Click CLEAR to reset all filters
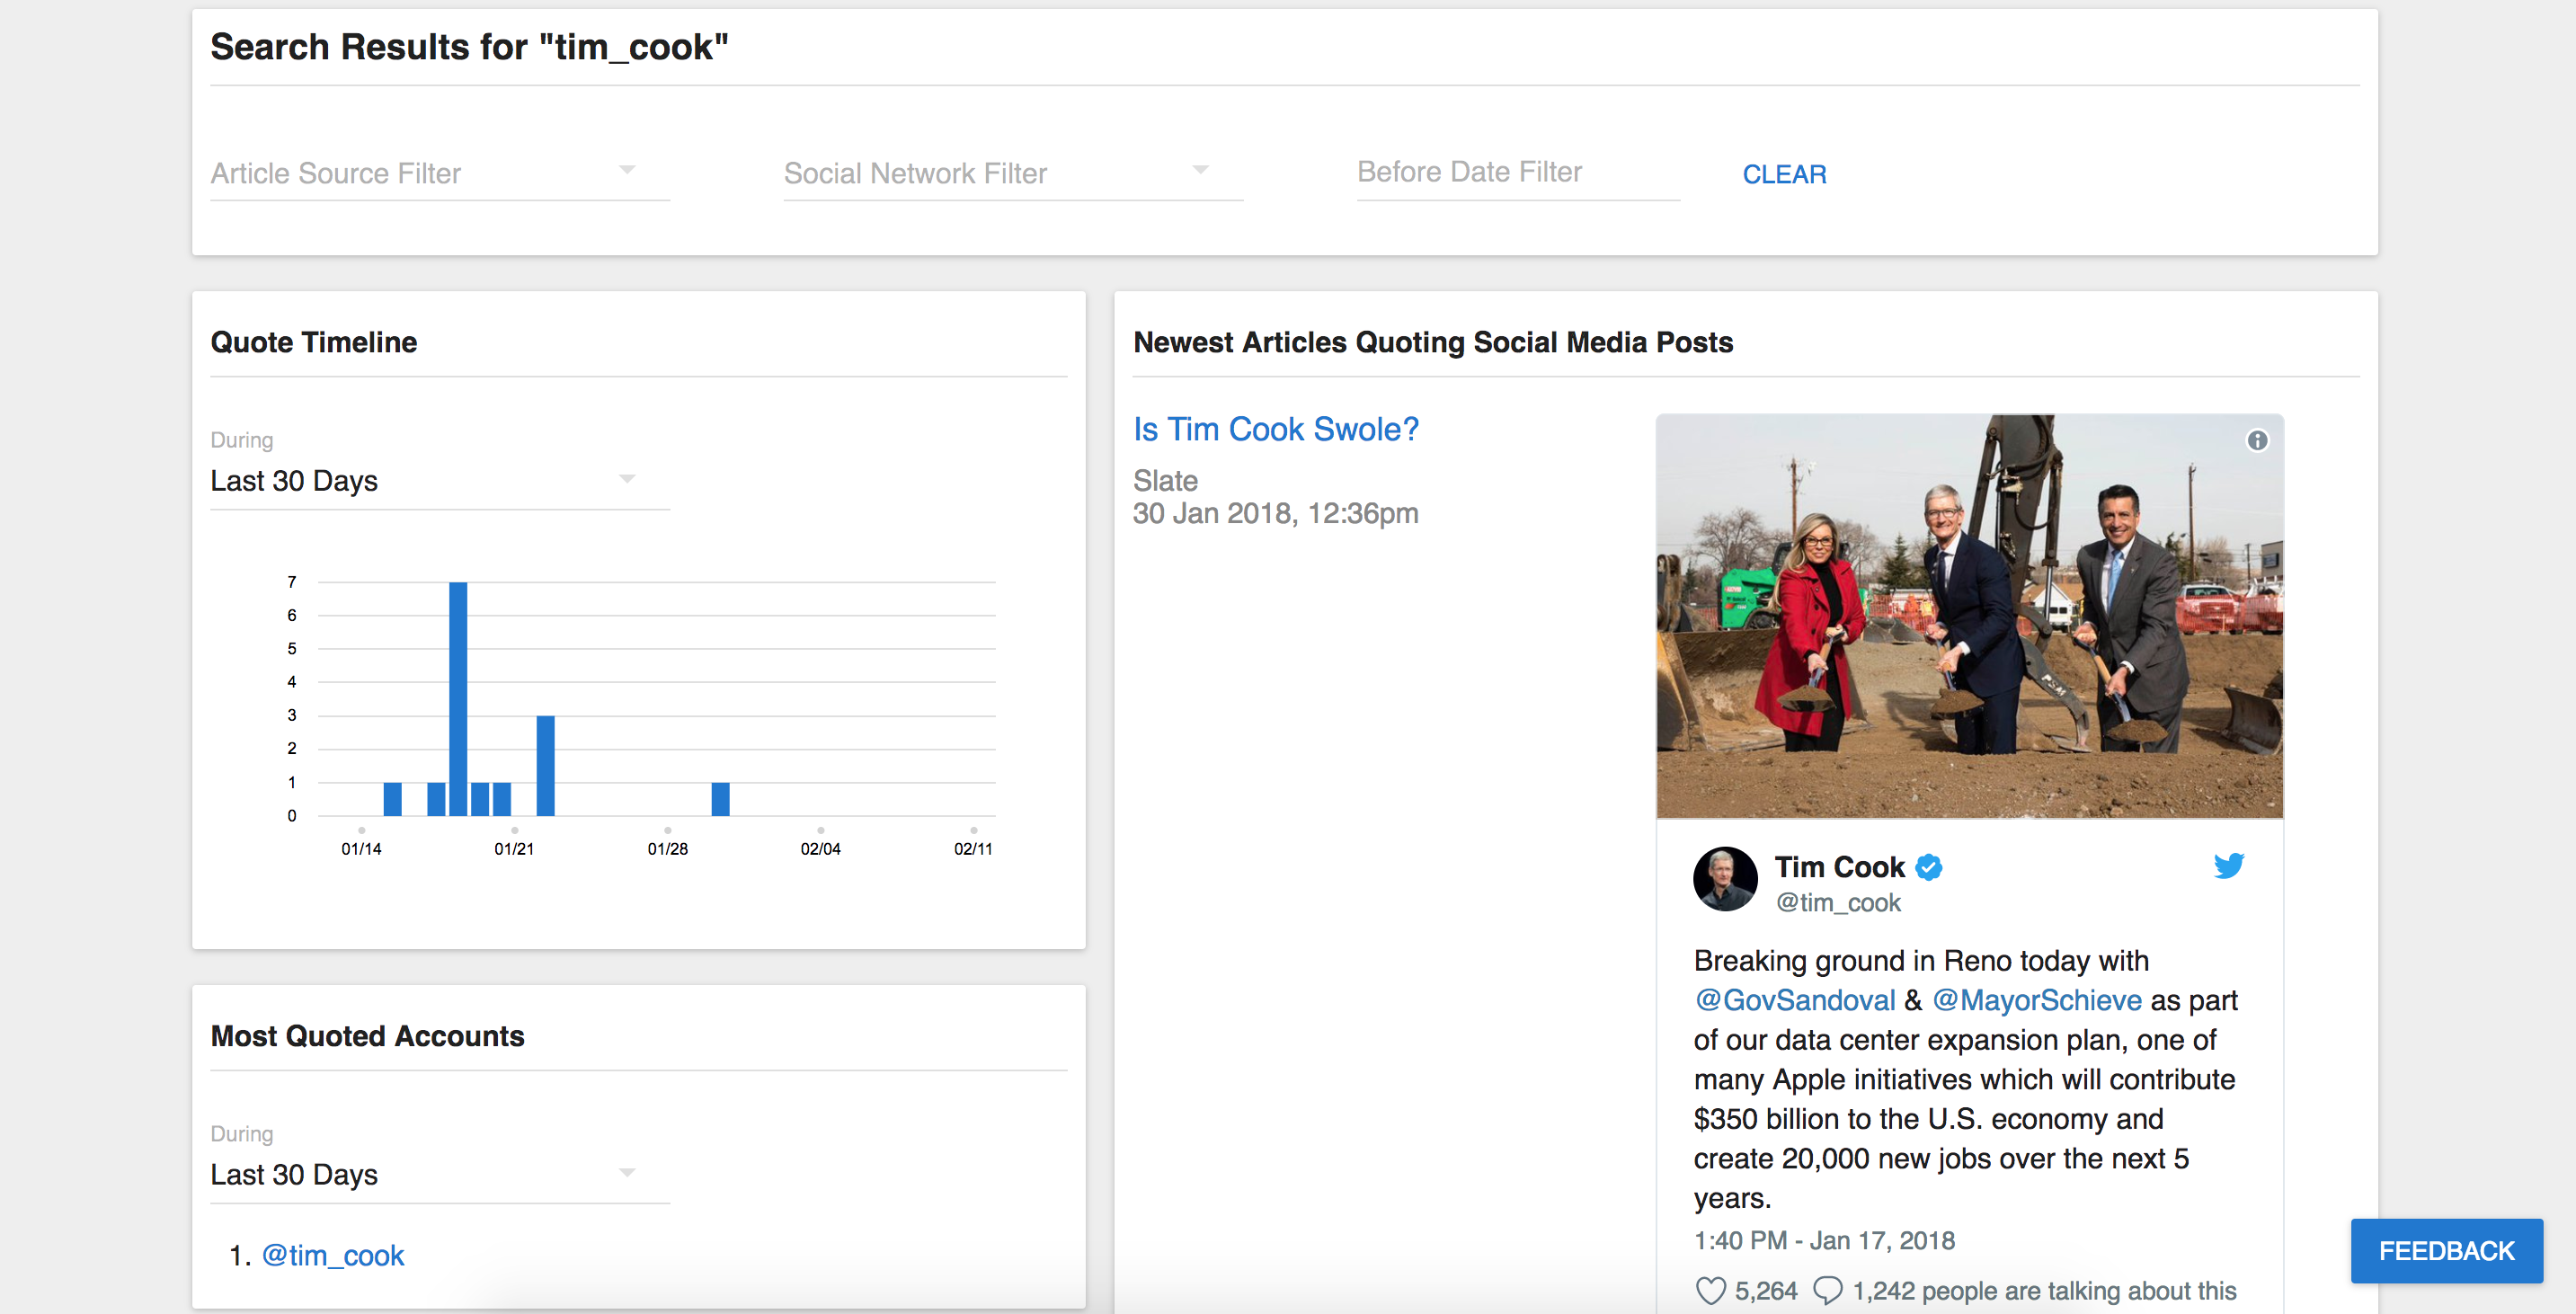The image size is (2576, 1314). pos(1784,174)
